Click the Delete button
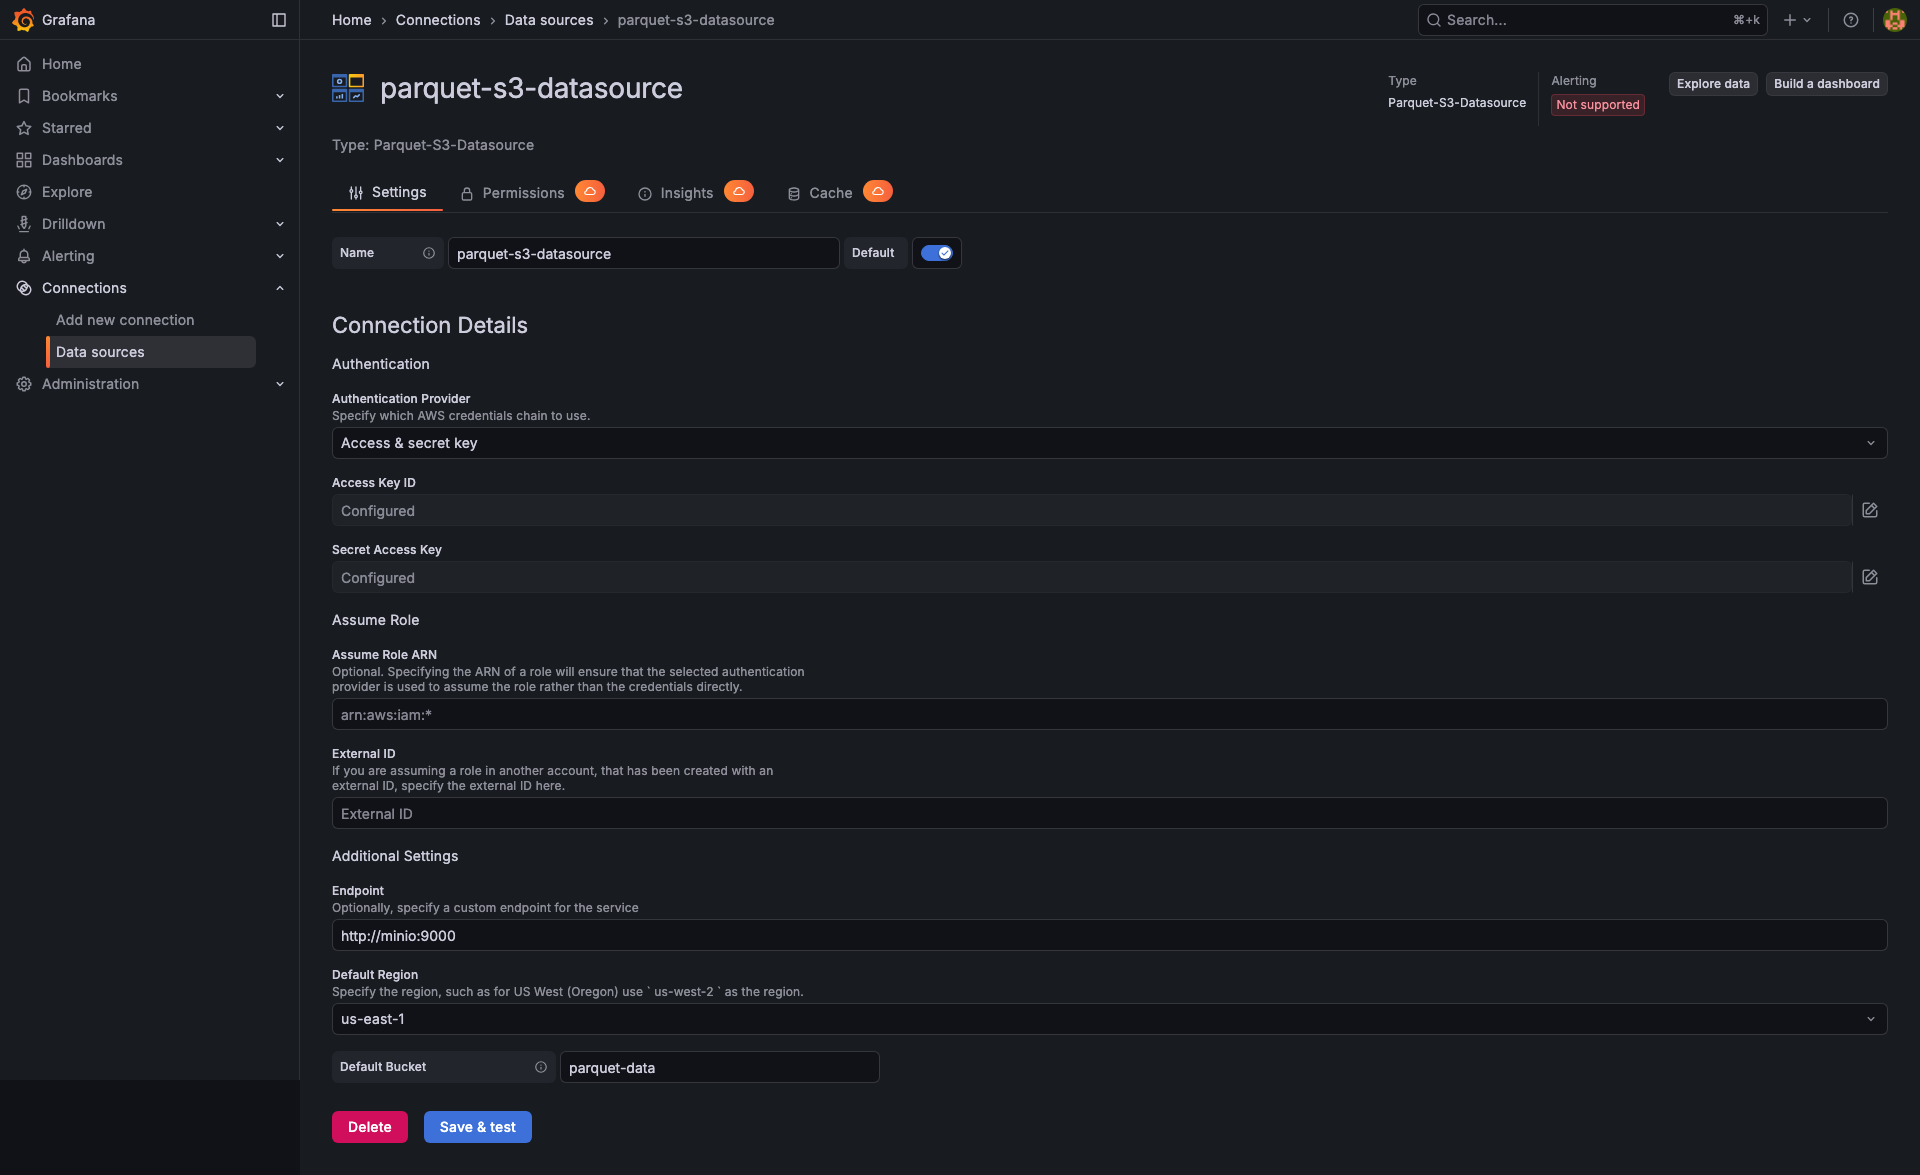1920x1175 pixels. point(370,1127)
